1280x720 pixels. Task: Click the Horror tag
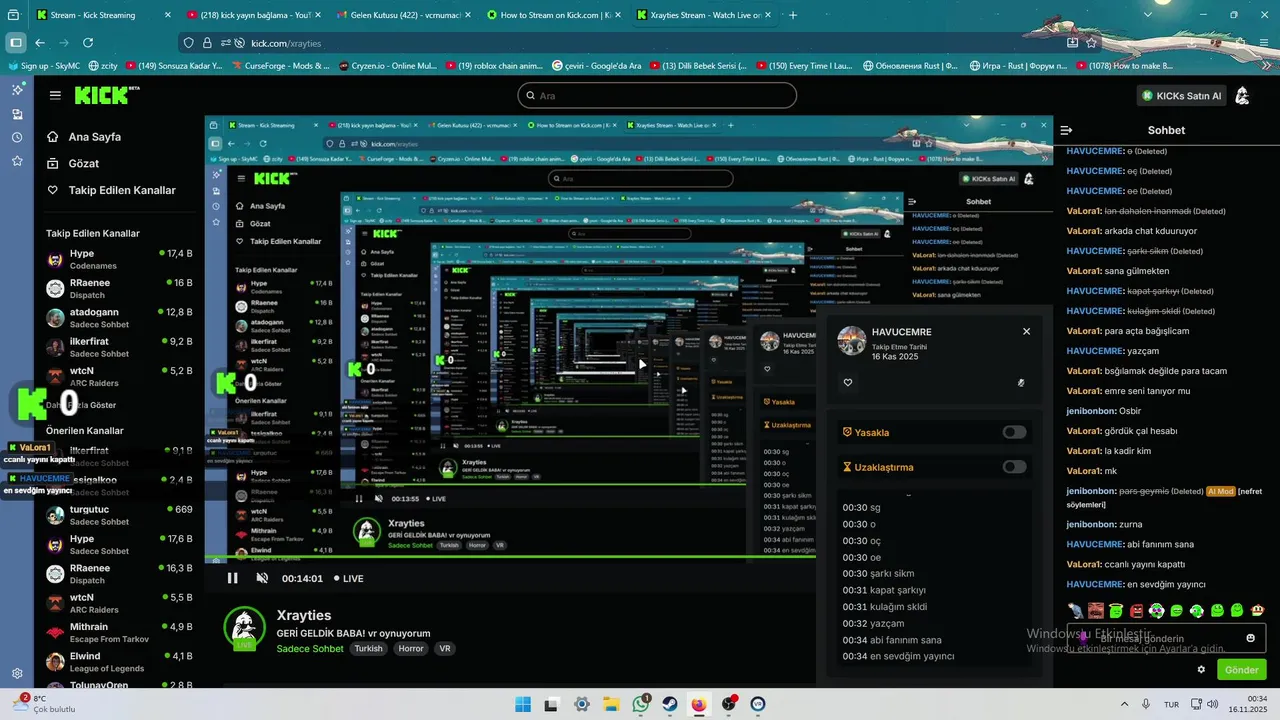click(411, 648)
